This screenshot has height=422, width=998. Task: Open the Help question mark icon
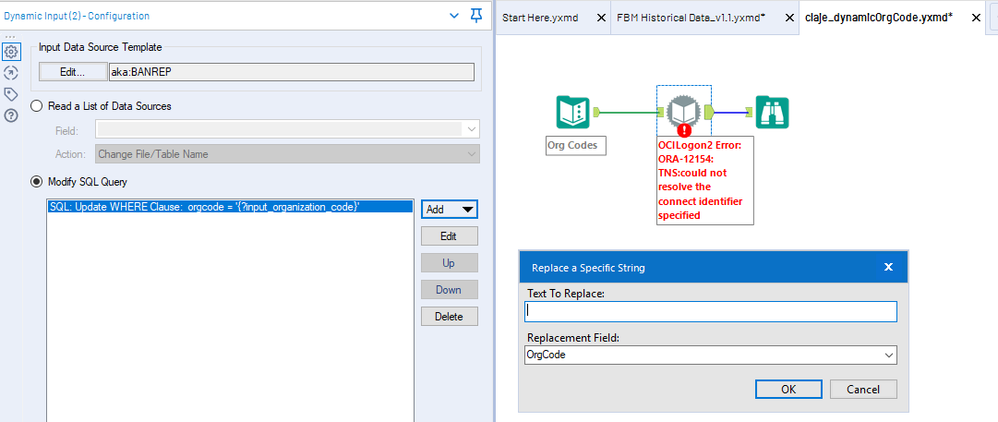pos(10,116)
